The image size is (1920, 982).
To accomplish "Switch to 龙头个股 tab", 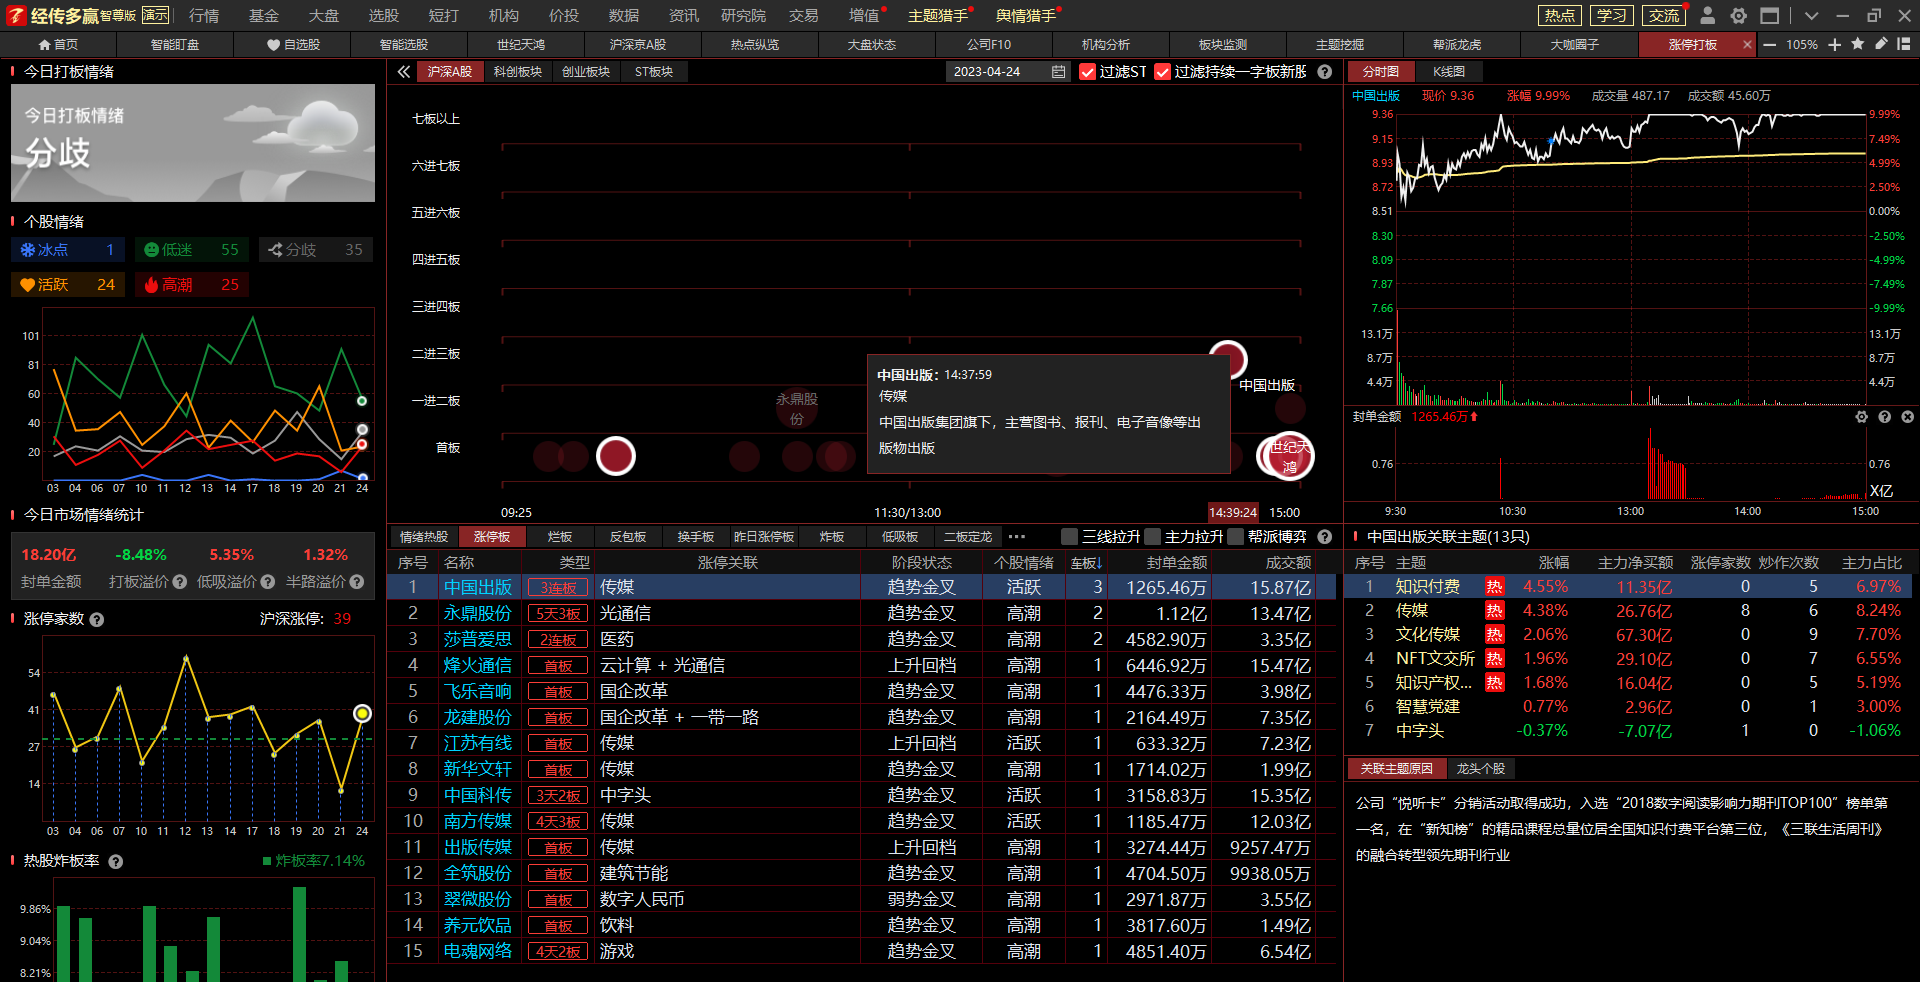I will (1480, 769).
